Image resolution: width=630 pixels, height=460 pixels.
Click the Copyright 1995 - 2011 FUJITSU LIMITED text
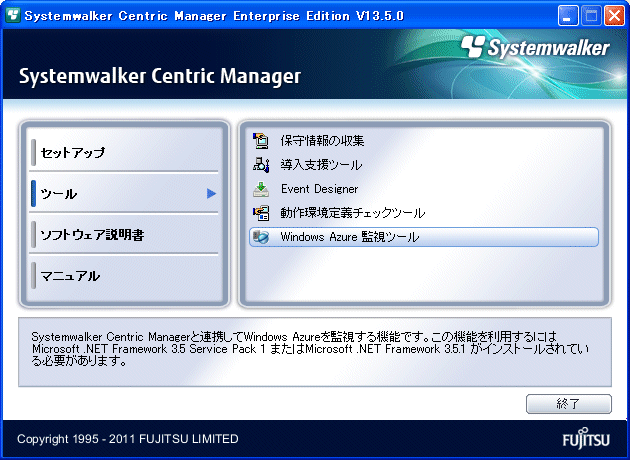click(x=128, y=439)
